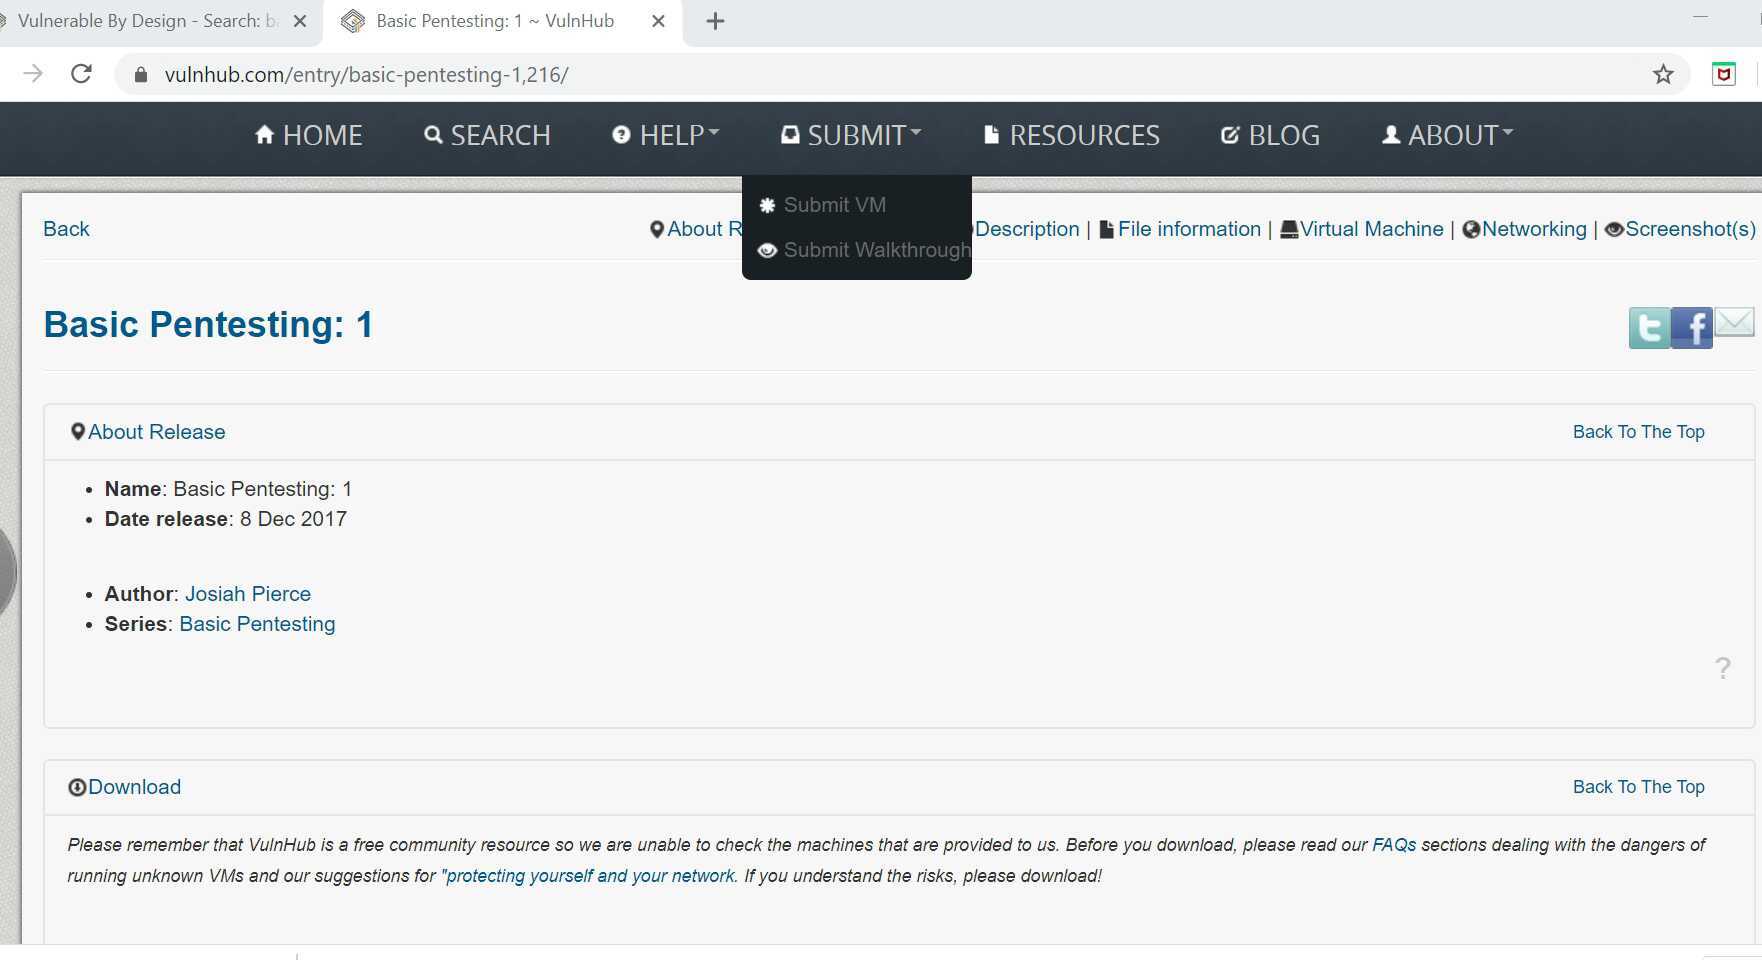Open the Josiah Pierce author link

247,593
